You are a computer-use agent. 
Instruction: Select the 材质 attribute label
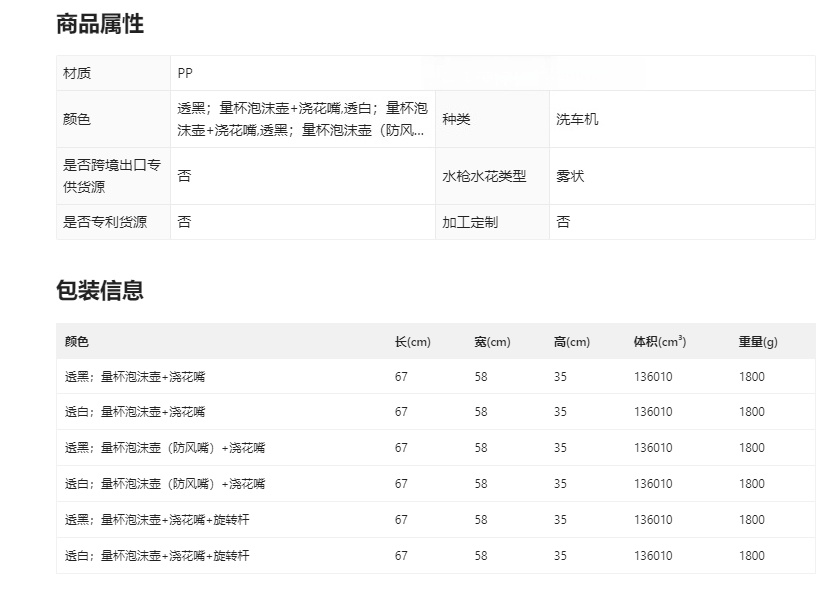click(x=77, y=73)
